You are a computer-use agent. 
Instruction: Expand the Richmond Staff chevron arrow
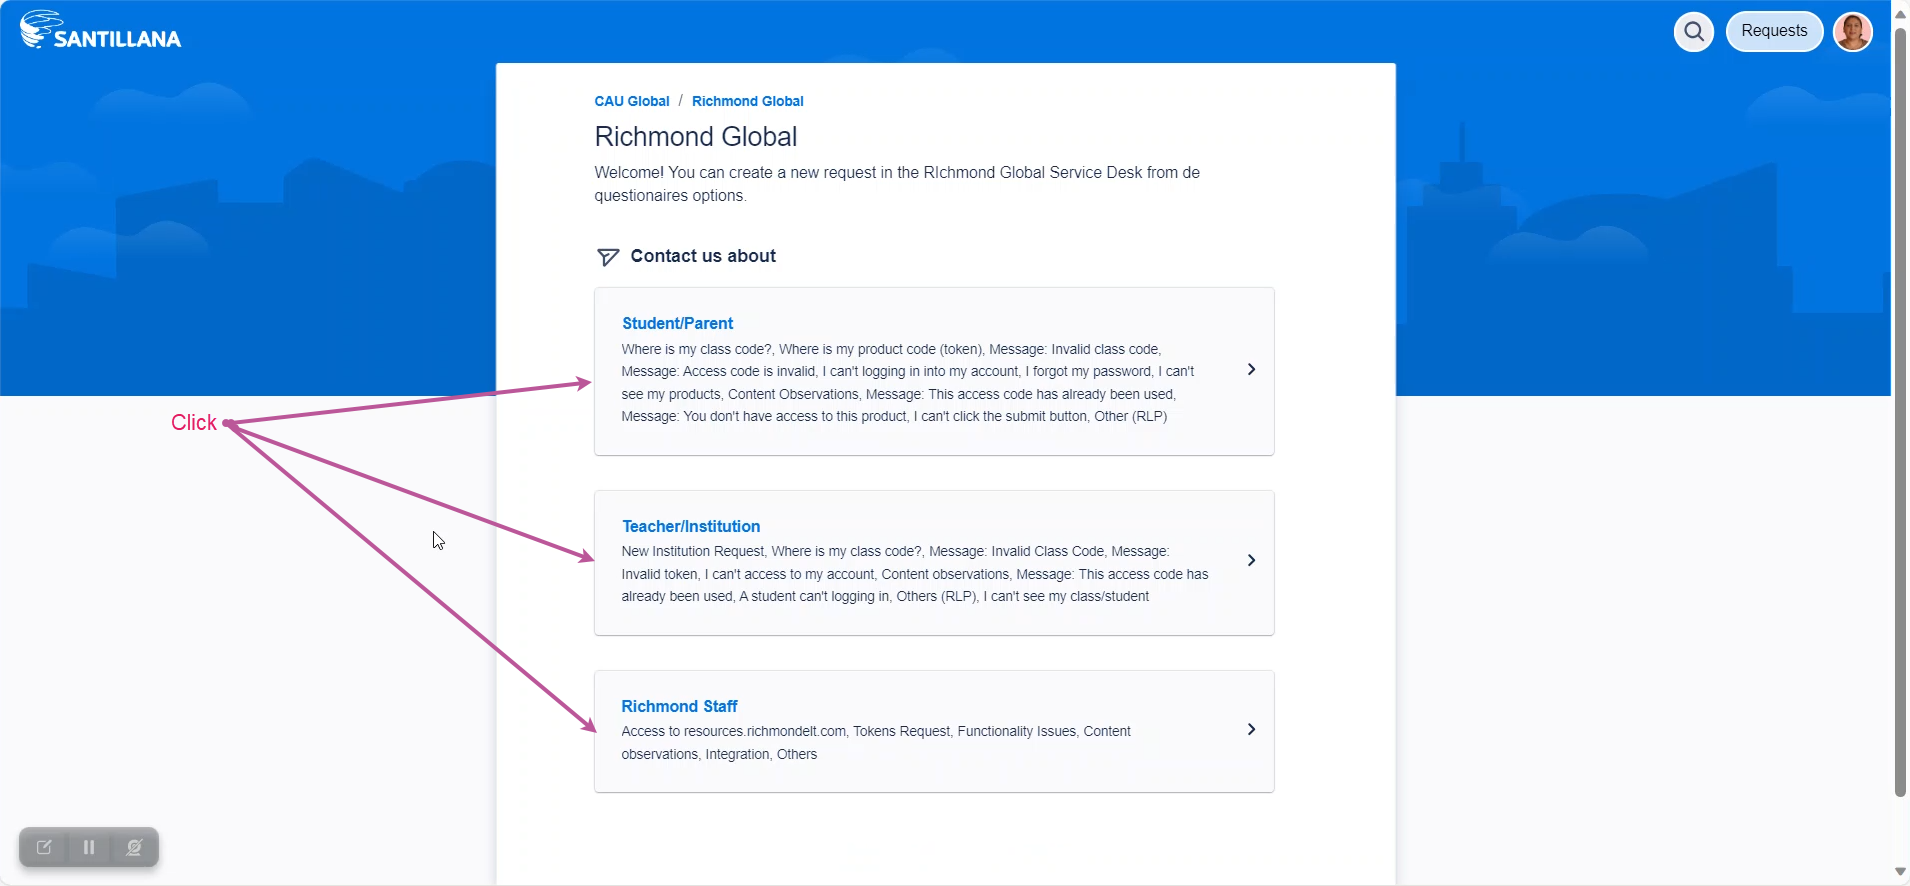pos(1251,730)
